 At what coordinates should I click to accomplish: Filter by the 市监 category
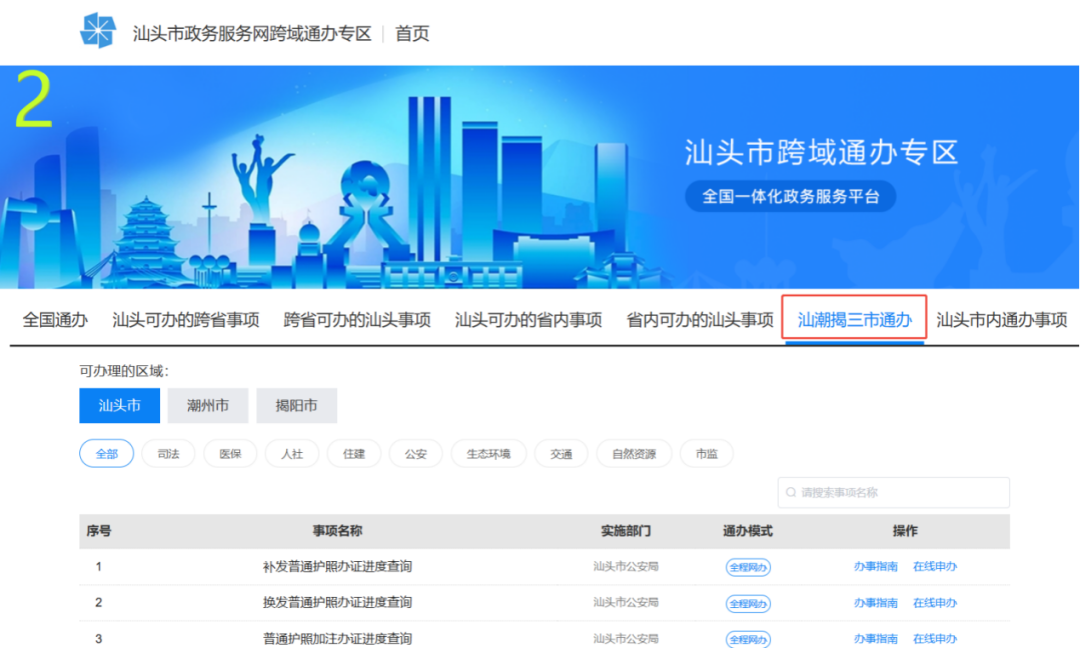tap(707, 454)
